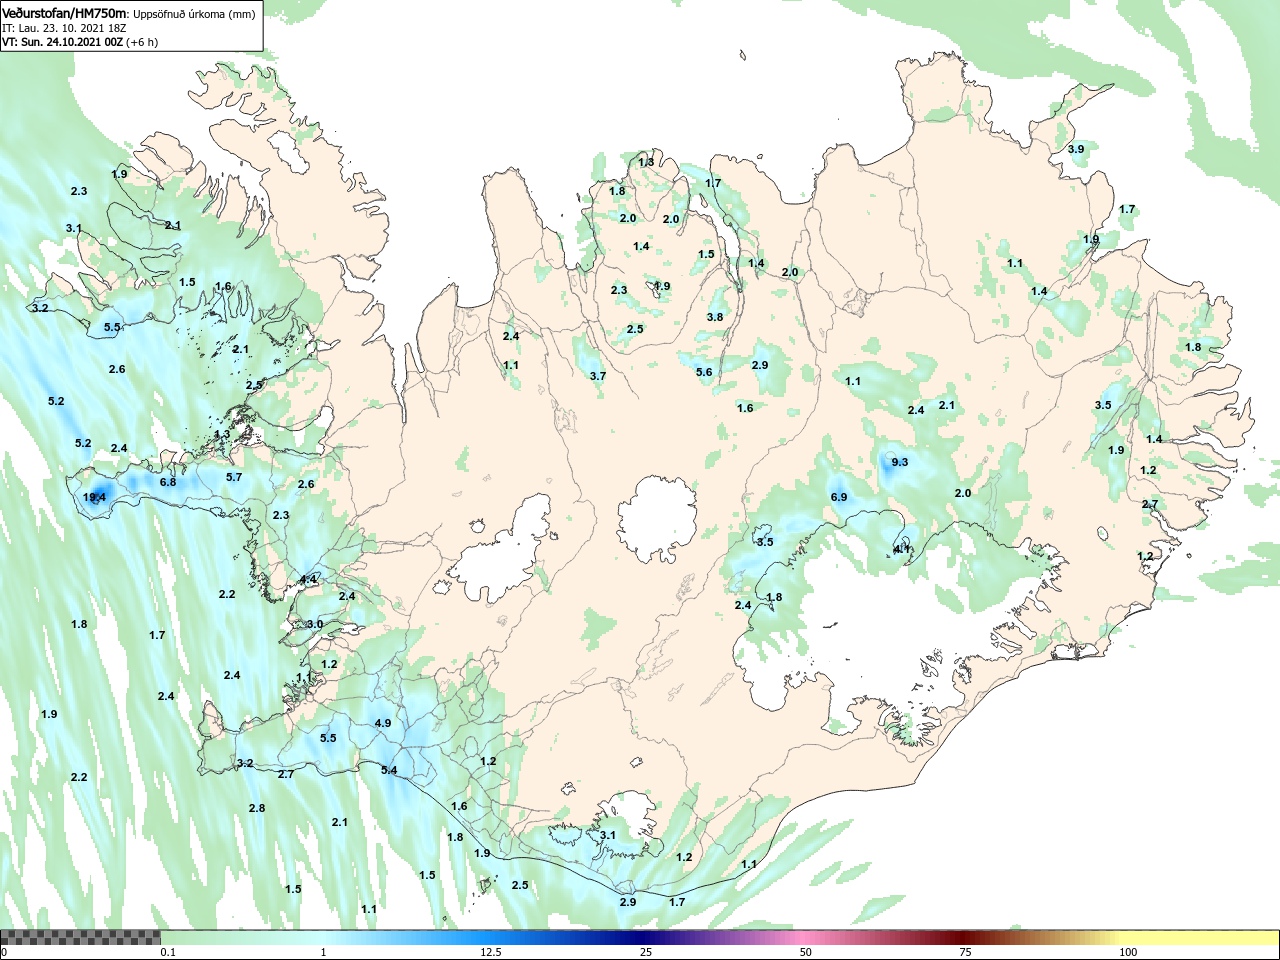The image size is (1280, 960).
Task: Click the Veðurstofan/HM750m title text
Action: (64, 13)
